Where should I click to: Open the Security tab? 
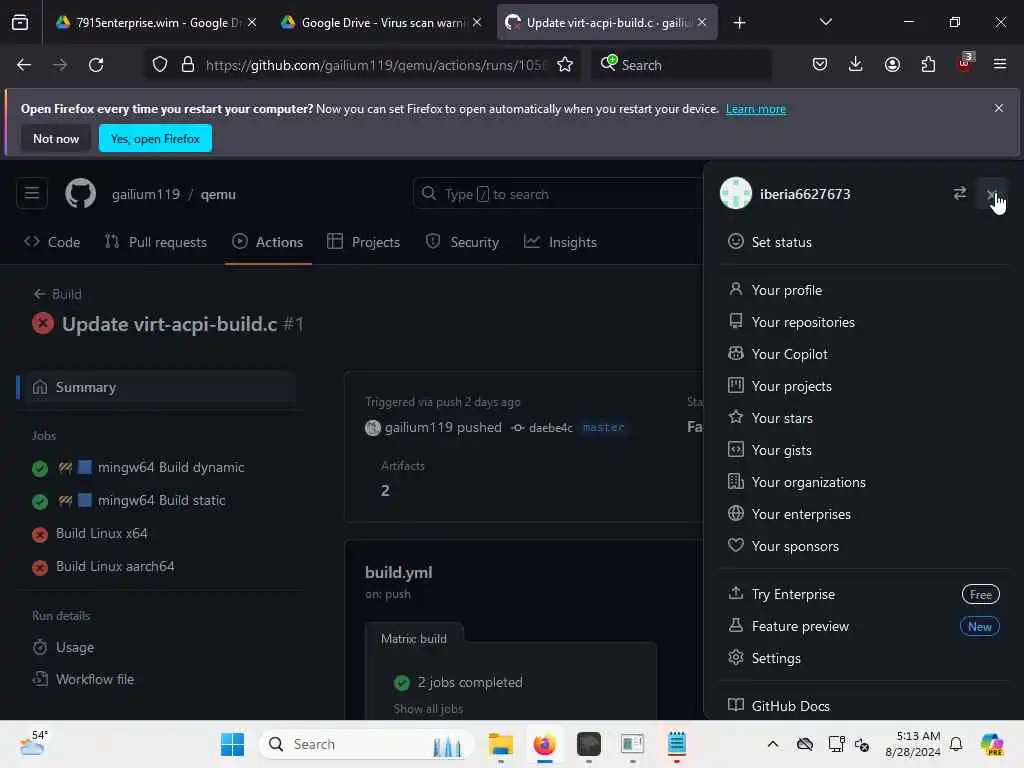coord(462,242)
